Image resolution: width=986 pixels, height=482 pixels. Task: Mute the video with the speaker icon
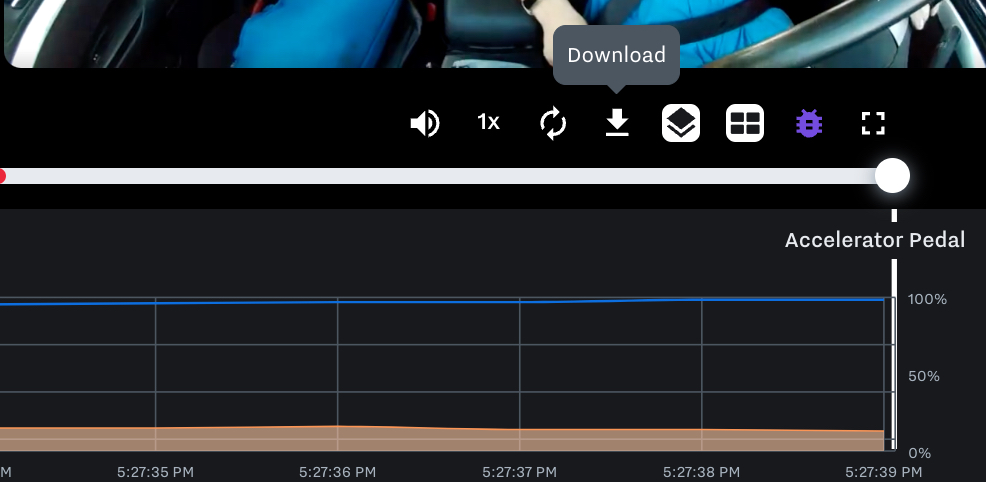[425, 123]
